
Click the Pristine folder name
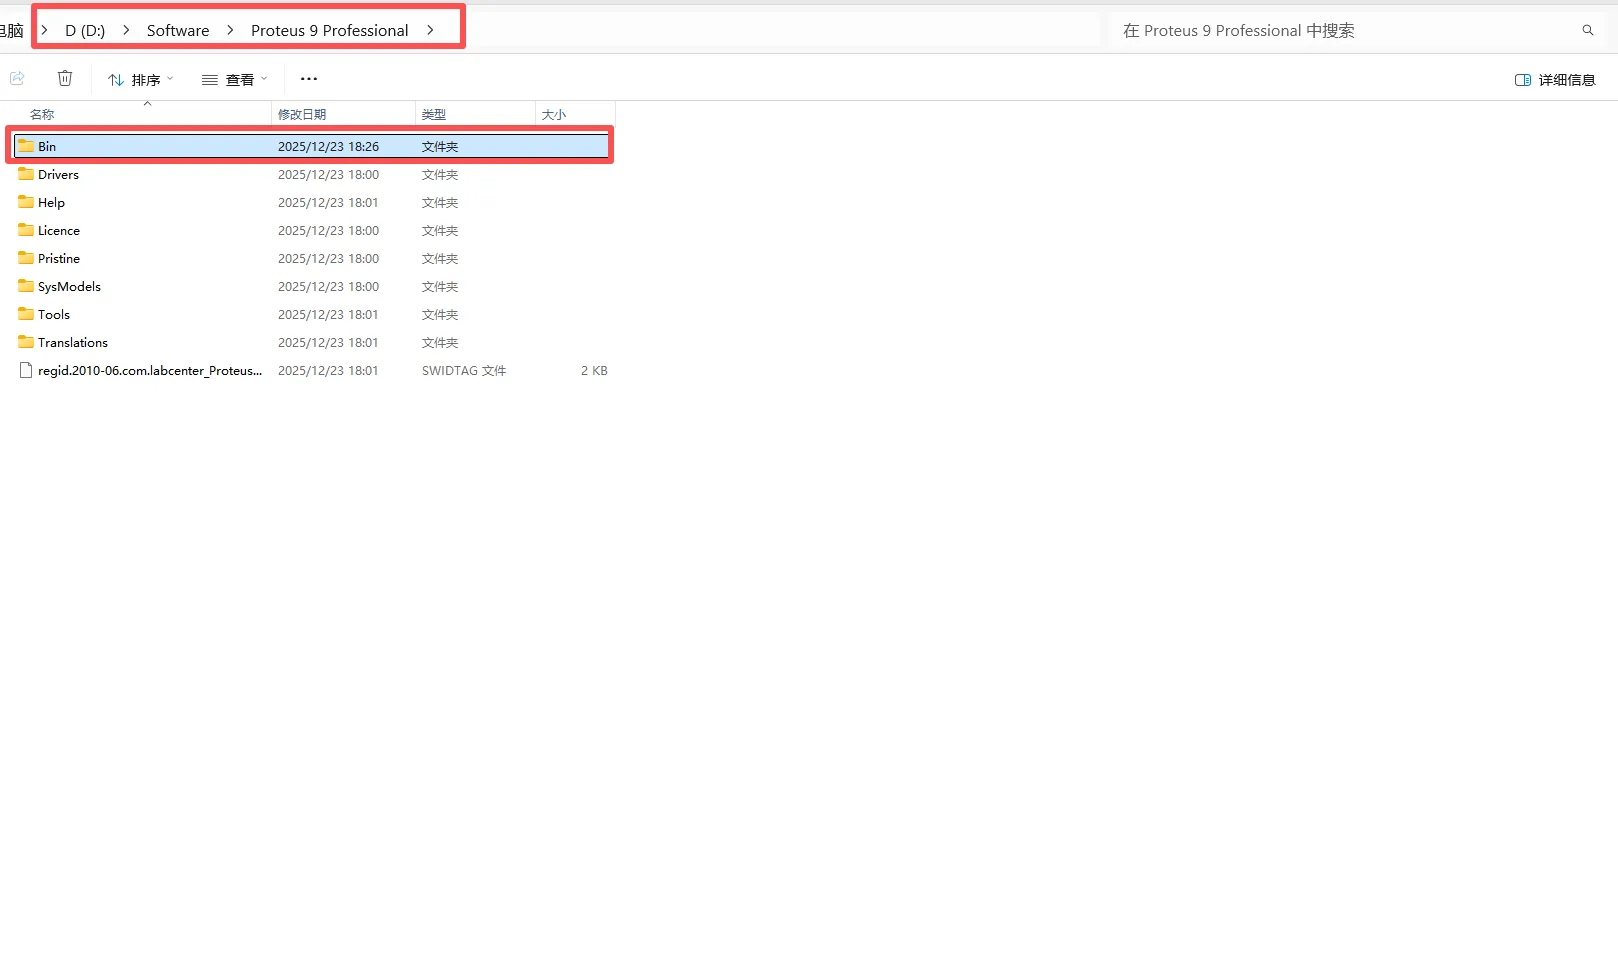(x=59, y=259)
